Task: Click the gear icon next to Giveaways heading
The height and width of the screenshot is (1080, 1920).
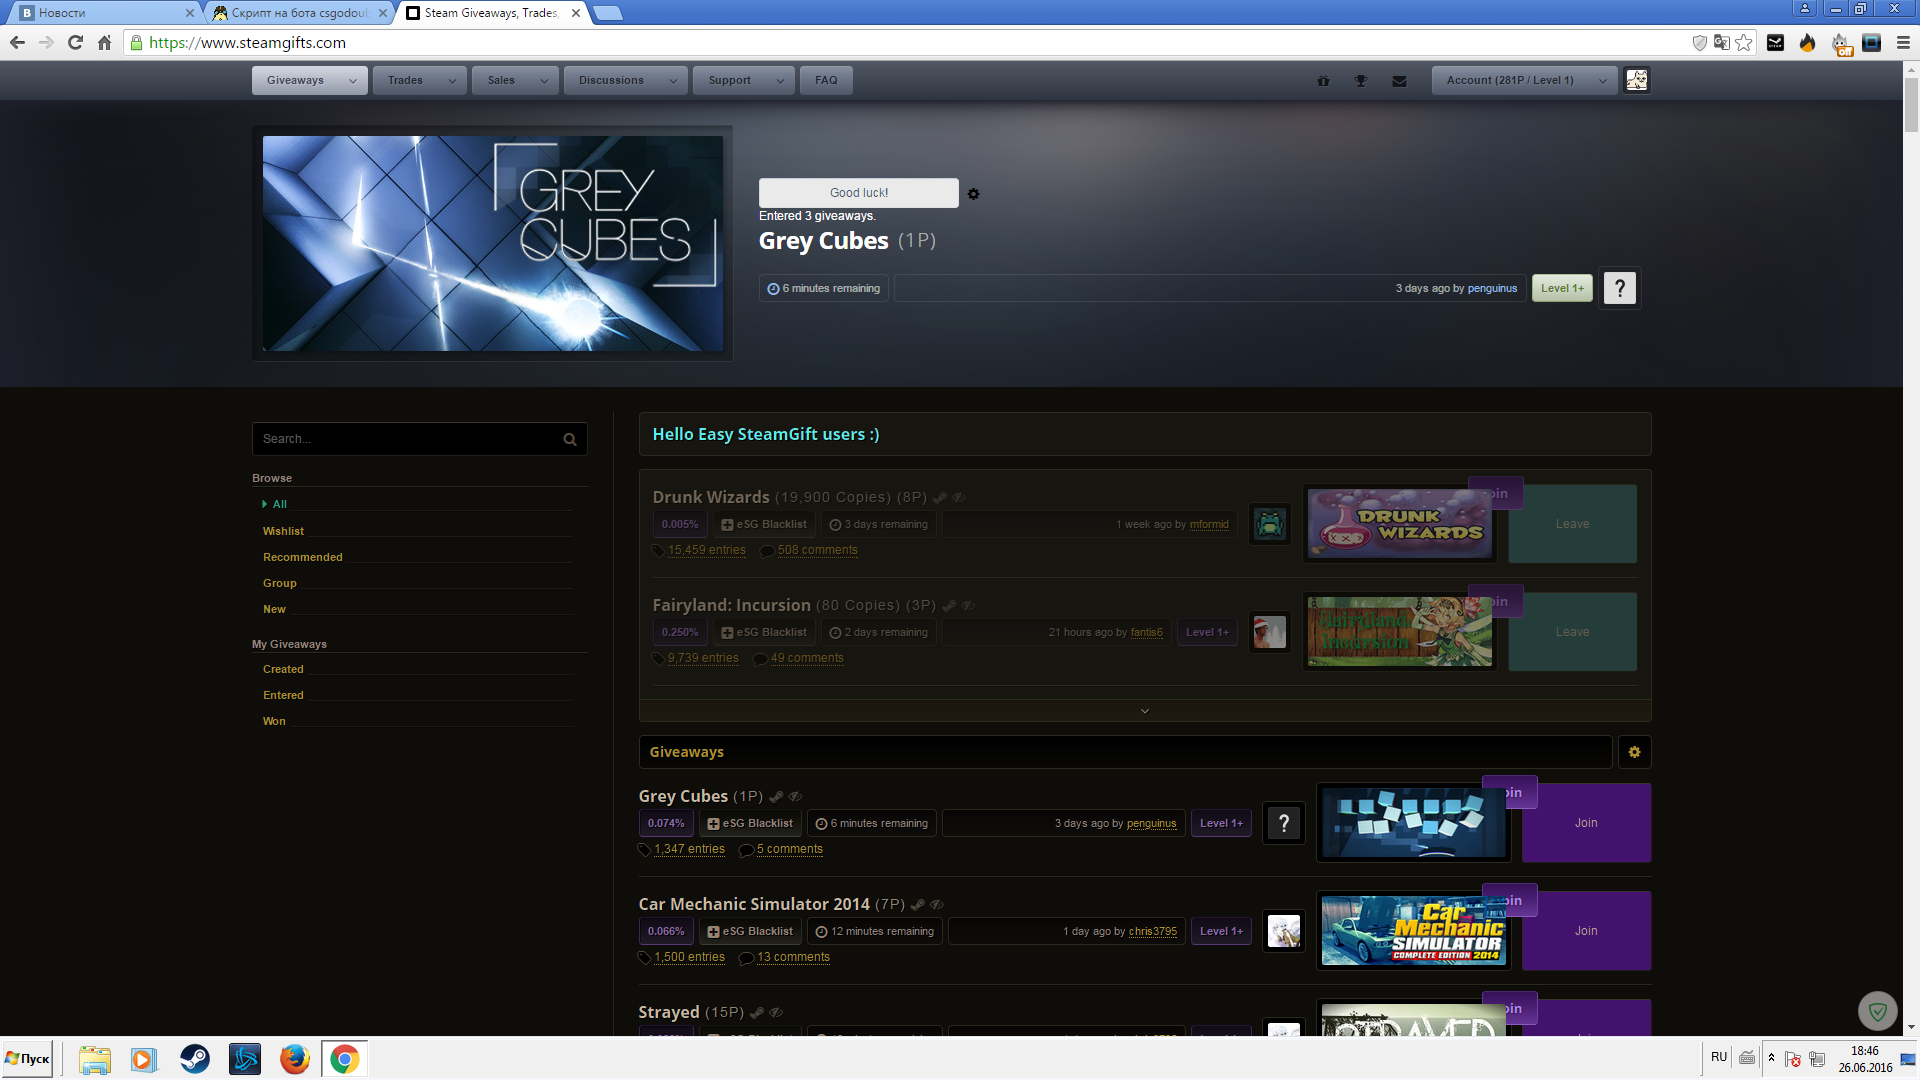Action: (1634, 752)
